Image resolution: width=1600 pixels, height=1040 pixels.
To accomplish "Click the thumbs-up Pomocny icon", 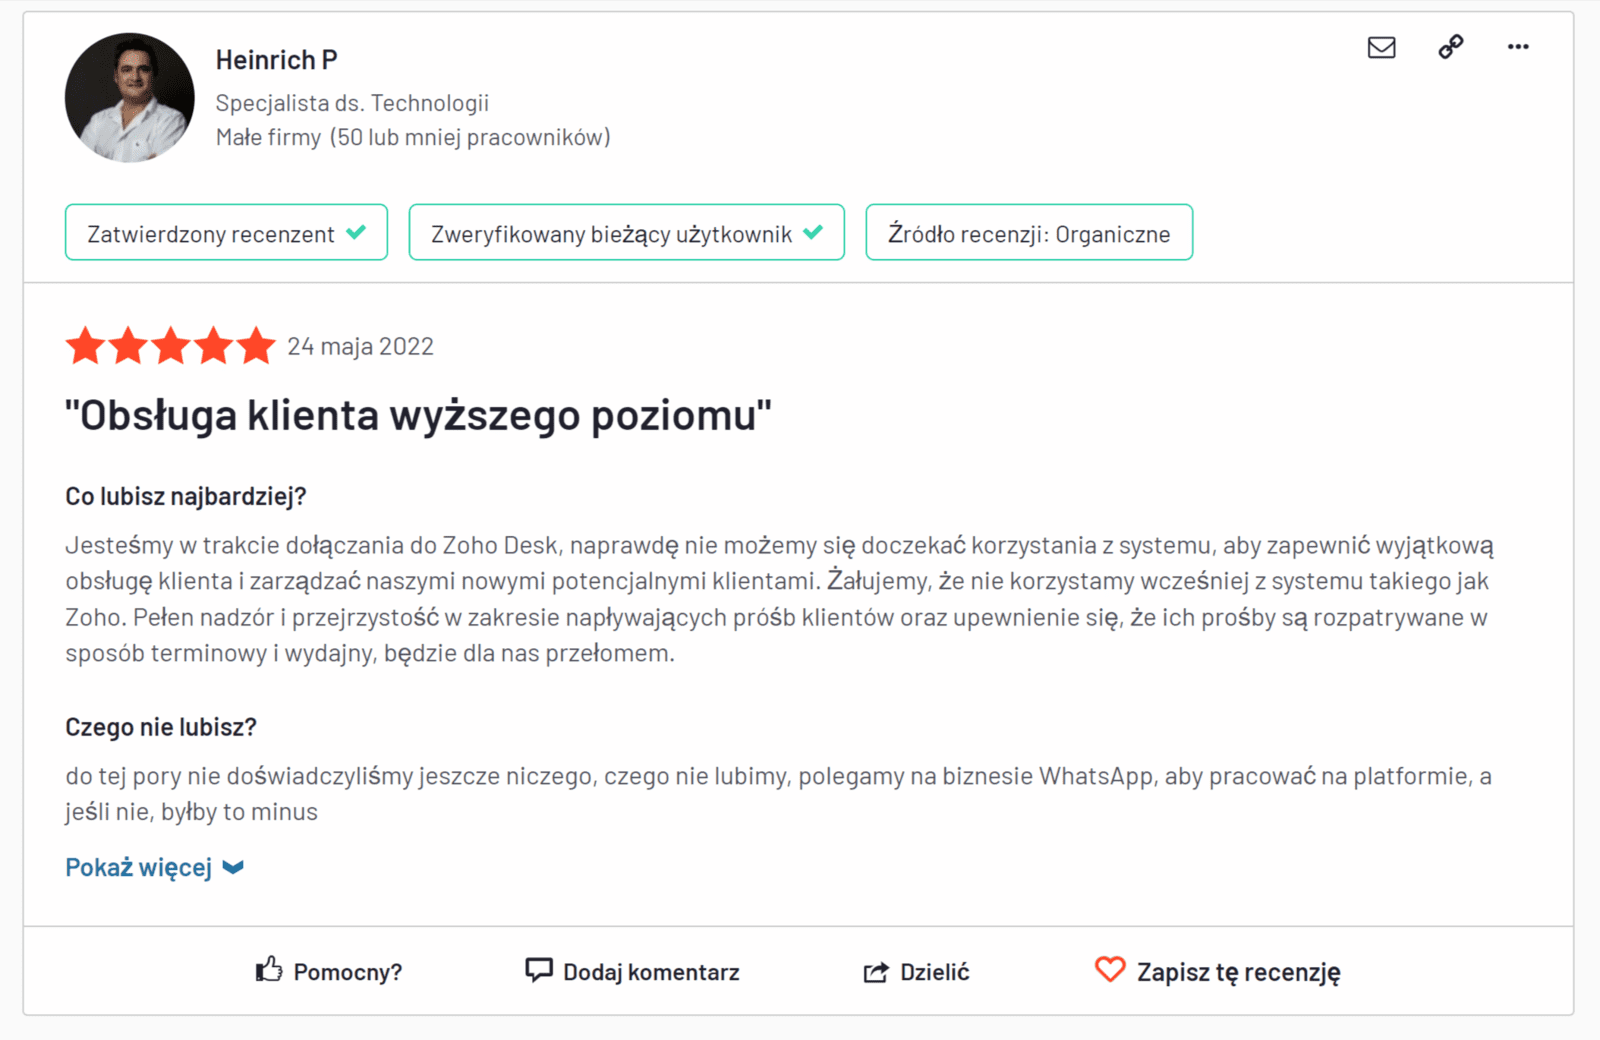I will [x=268, y=969].
